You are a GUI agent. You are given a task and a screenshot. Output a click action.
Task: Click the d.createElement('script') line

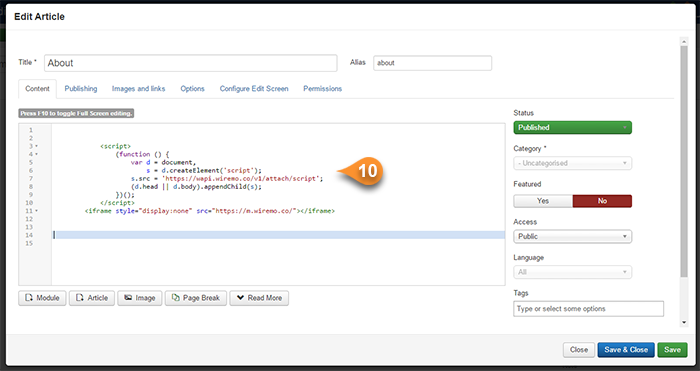click(204, 171)
